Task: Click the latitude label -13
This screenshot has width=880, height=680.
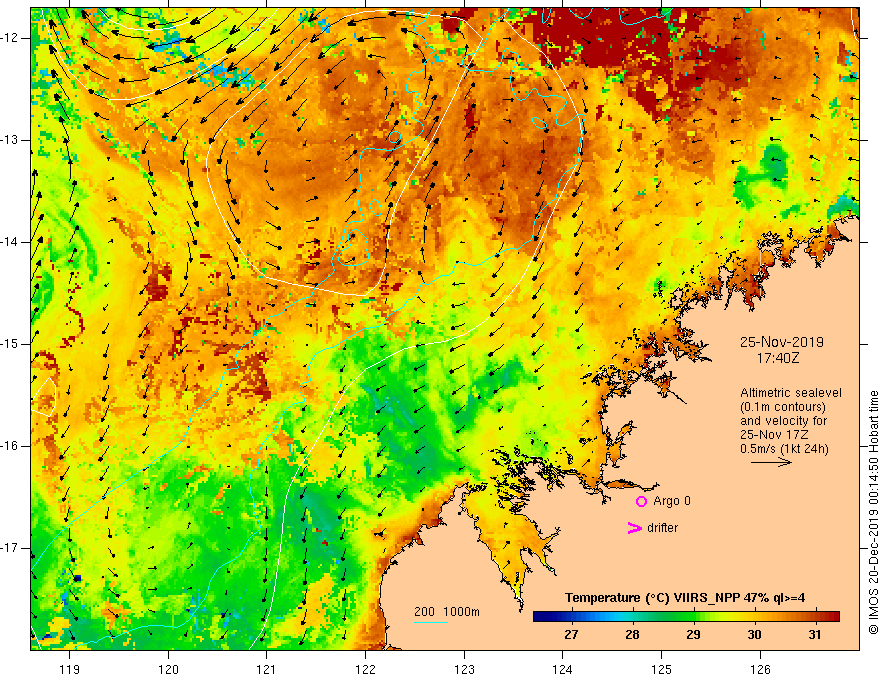Action: 11,140
